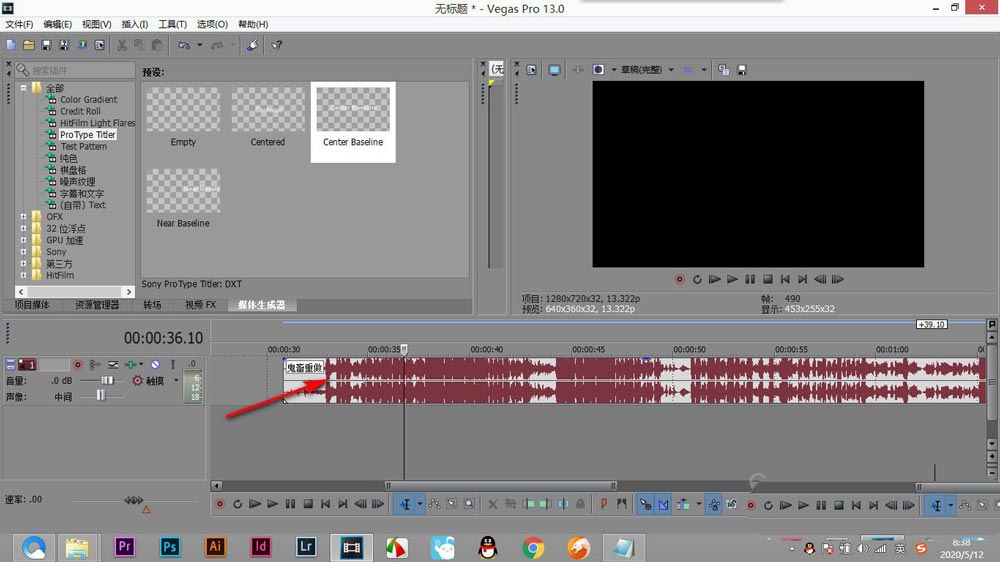This screenshot has height=562, width=1000.
Task: Expand the GPU 加速 folder
Action: [x=23, y=240]
